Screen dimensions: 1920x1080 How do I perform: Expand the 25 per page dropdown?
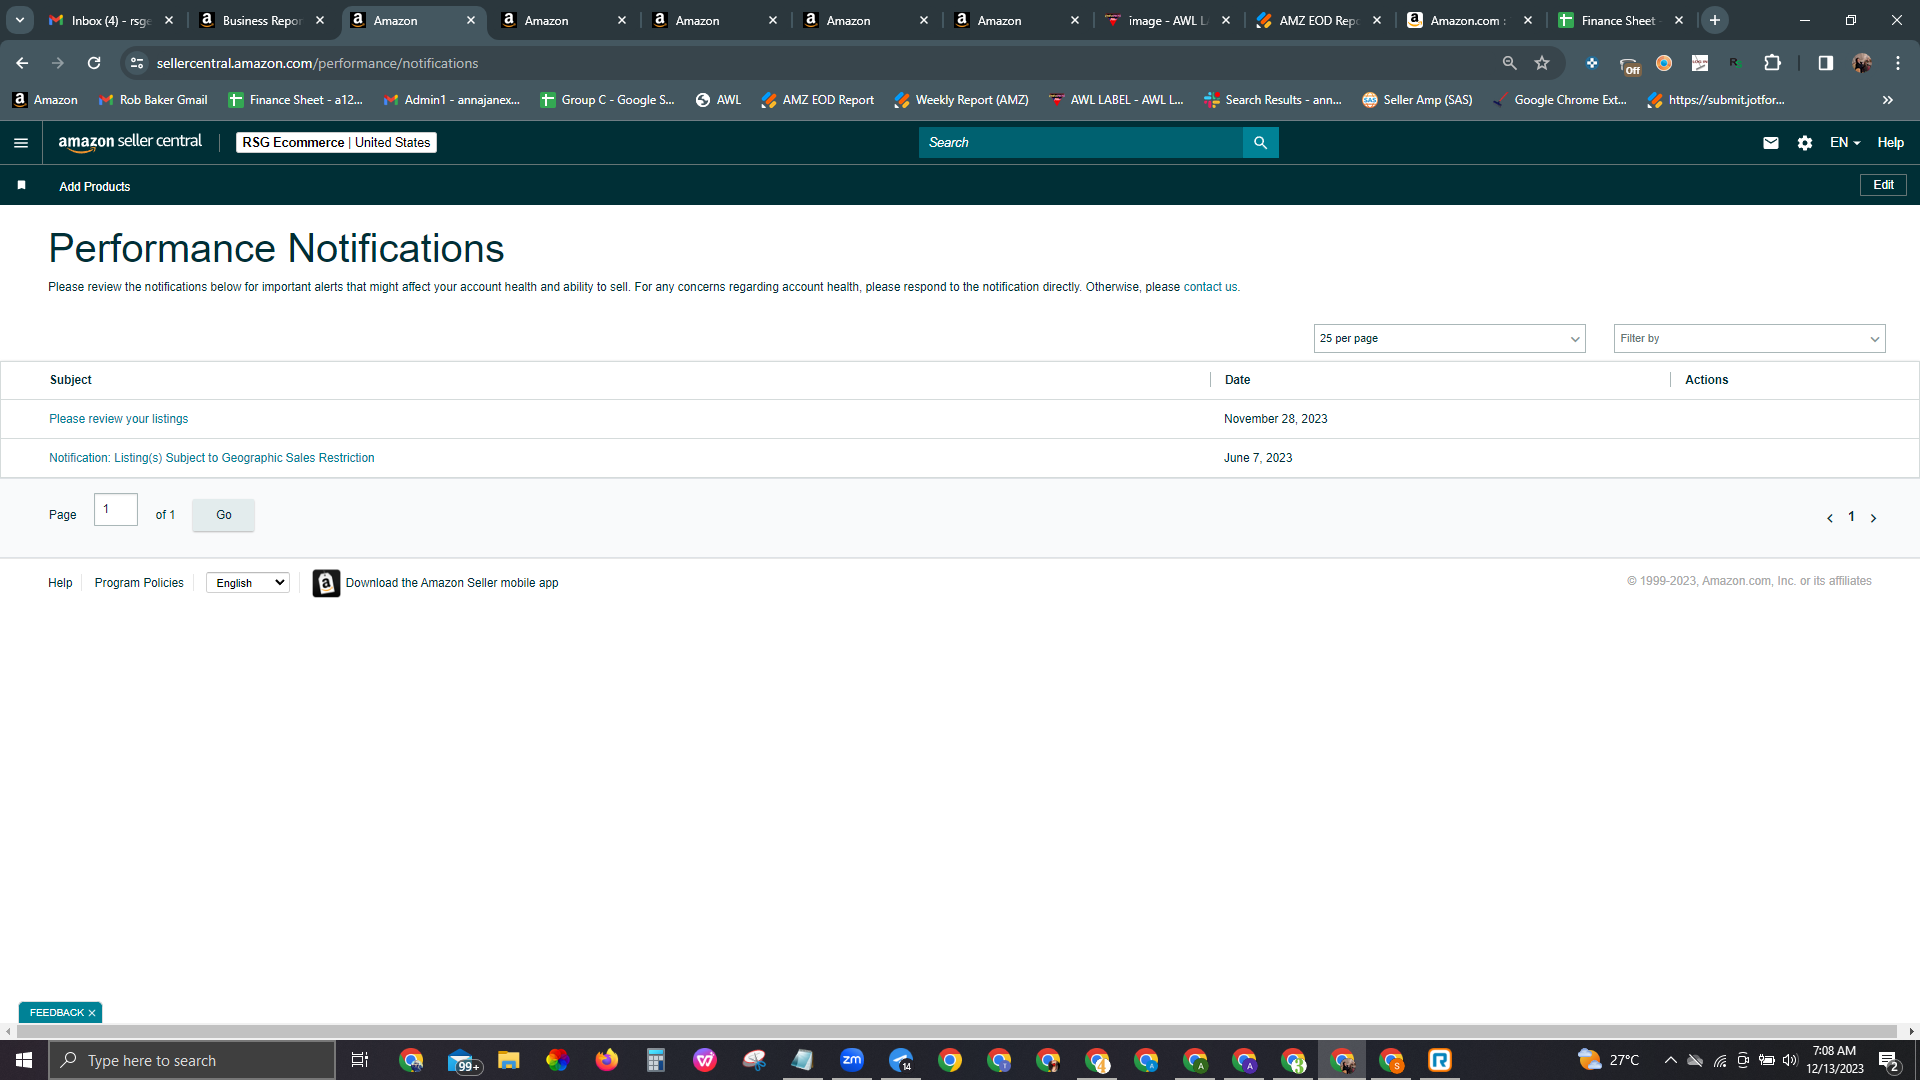coord(1449,339)
